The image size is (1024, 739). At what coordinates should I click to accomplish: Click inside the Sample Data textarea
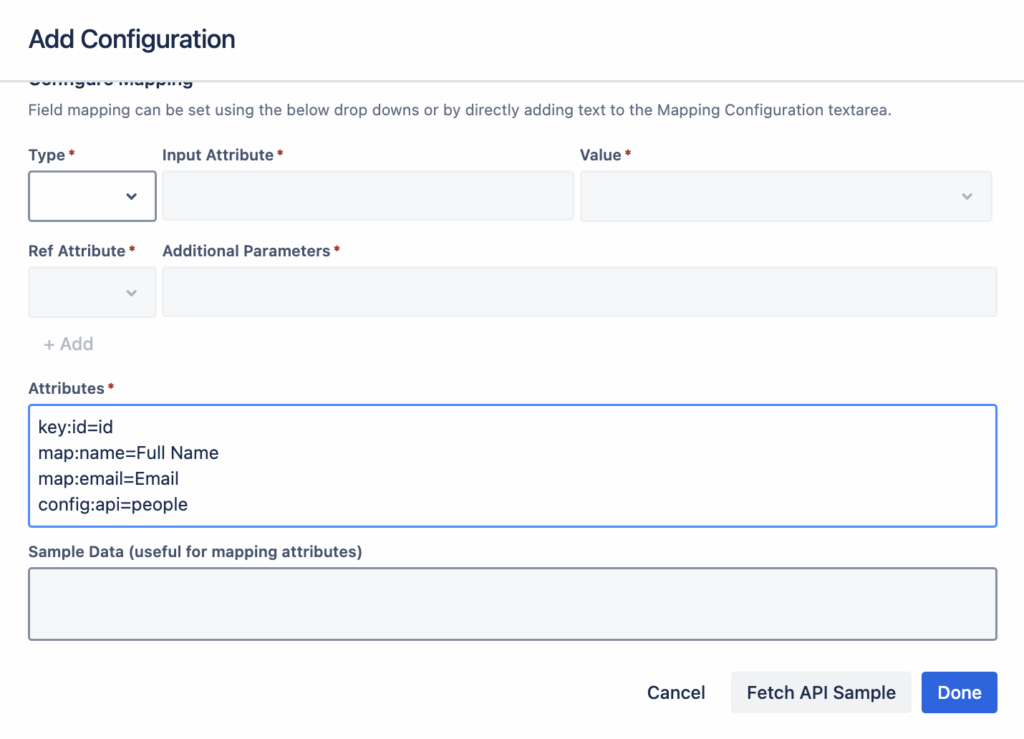(512, 604)
